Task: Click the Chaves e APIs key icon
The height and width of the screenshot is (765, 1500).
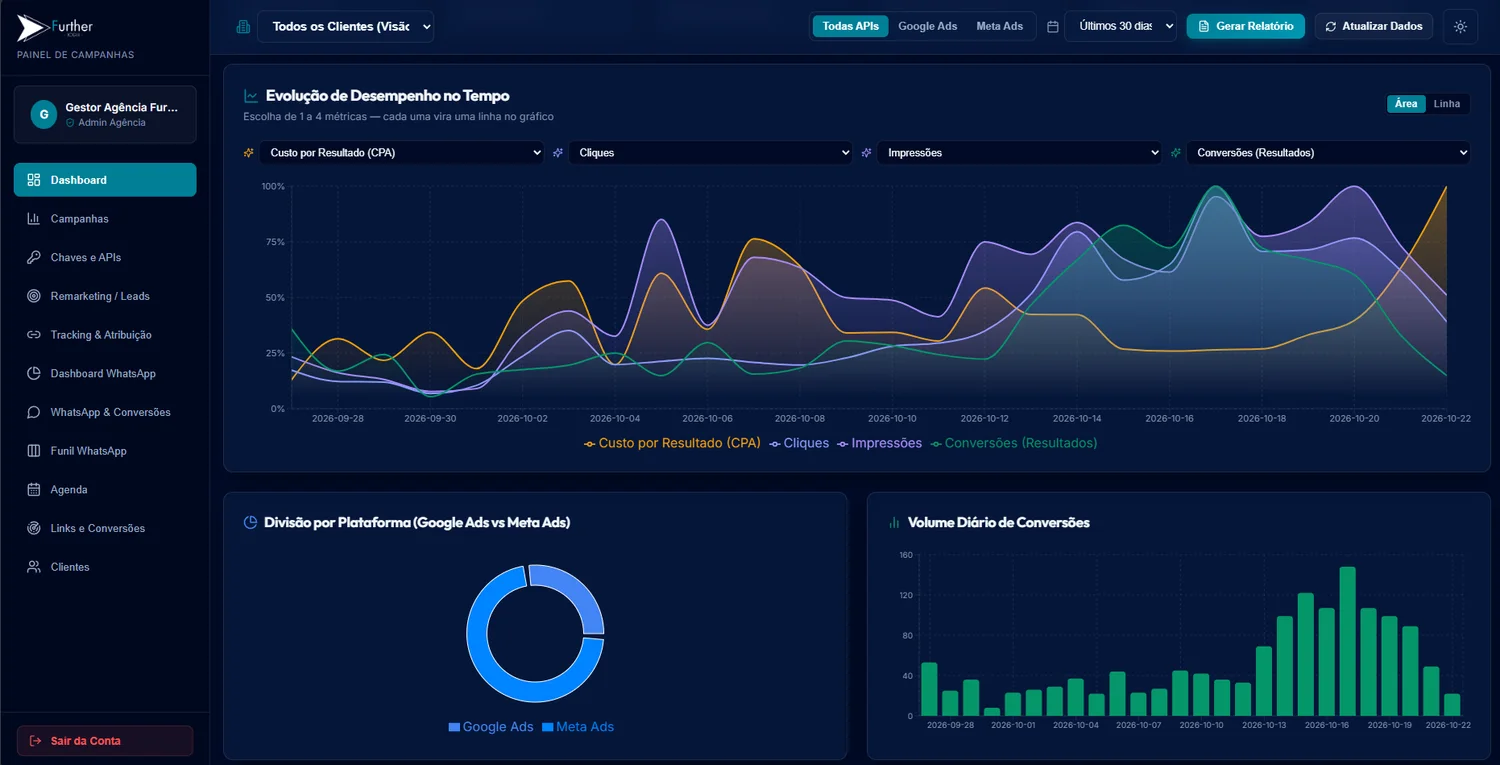Action: (33, 257)
